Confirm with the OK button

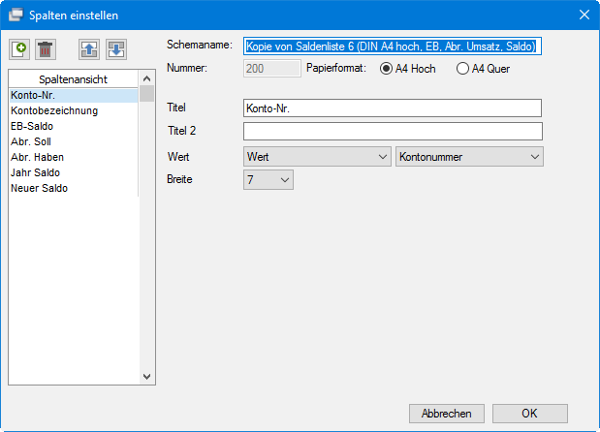530,414
